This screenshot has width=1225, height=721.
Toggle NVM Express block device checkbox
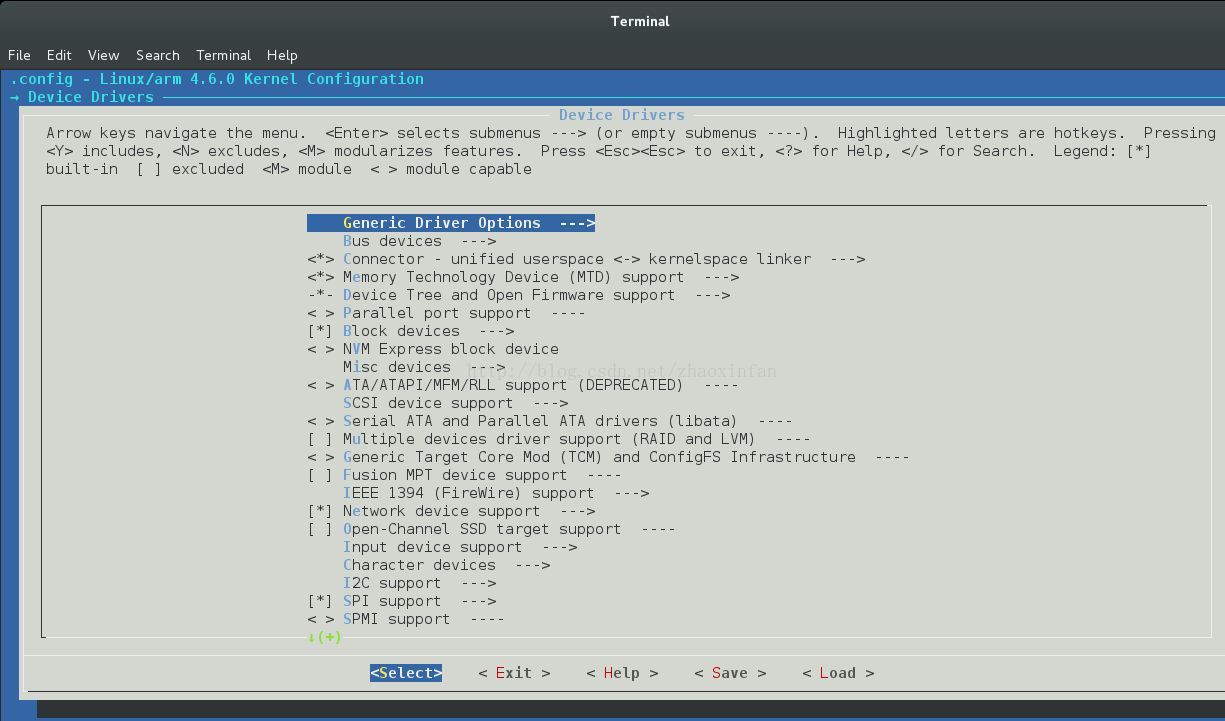[321, 349]
